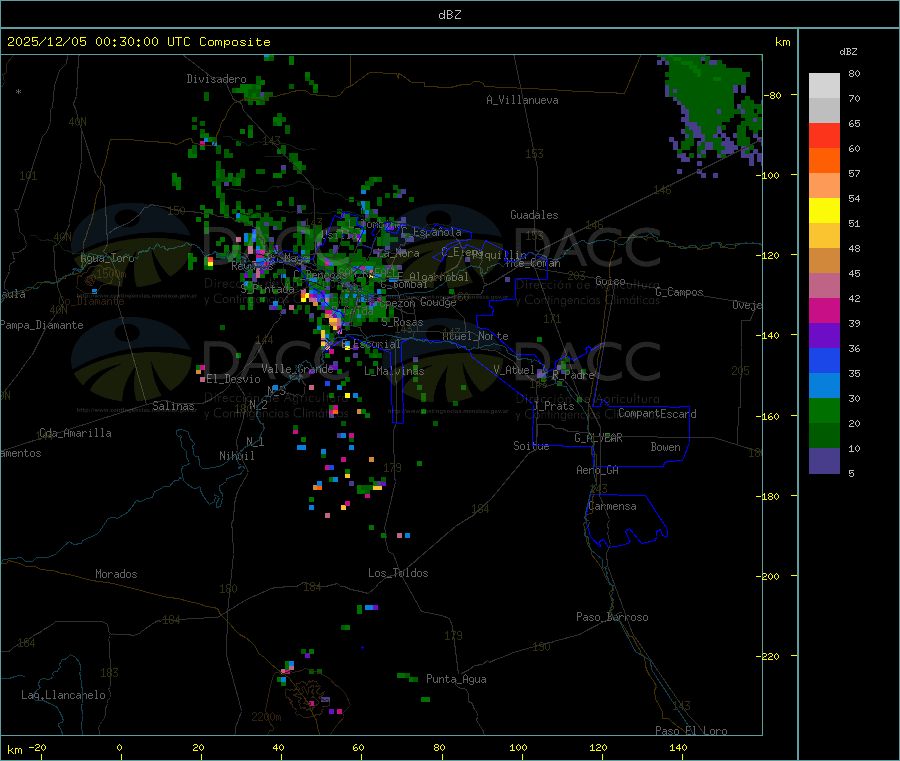Click the Guadales location label
This screenshot has width=900, height=761.
[534, 215]
